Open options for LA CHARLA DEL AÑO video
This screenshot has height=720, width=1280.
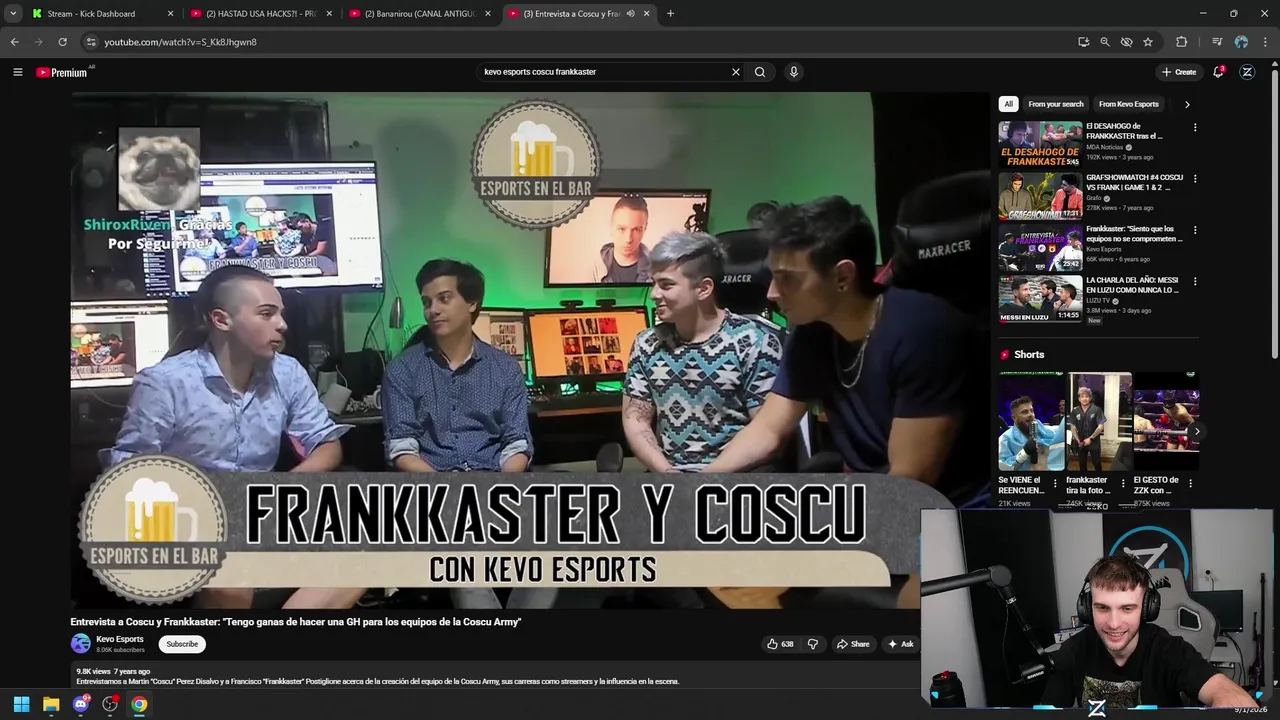click(x=1194, y=281)
